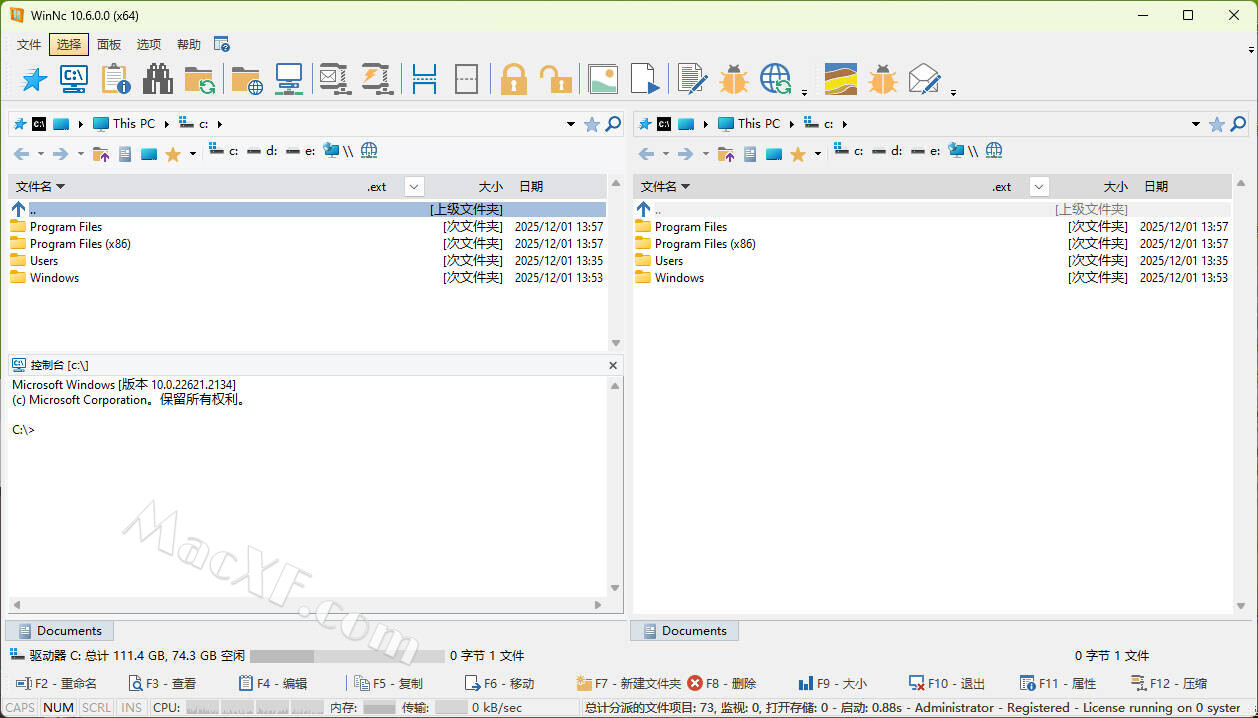Viewport: 1258px width, 718px height.
Task: Click the network computer connection toolbar icon
Action: 289,80
